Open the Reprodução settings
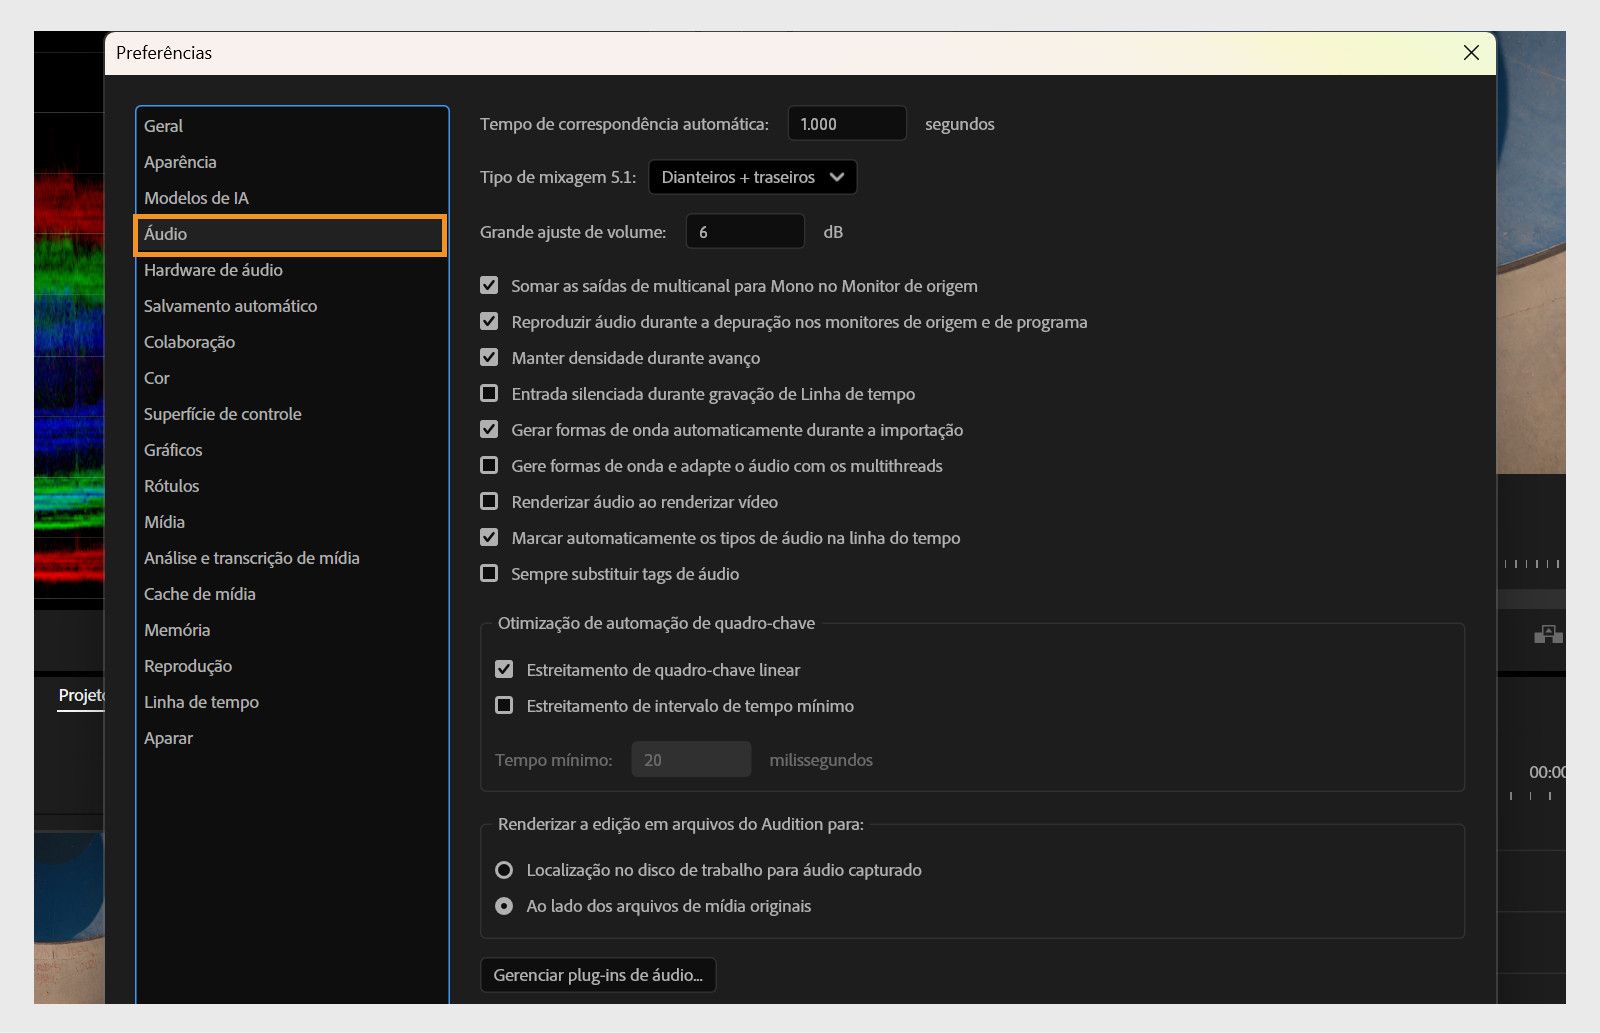 187,666
